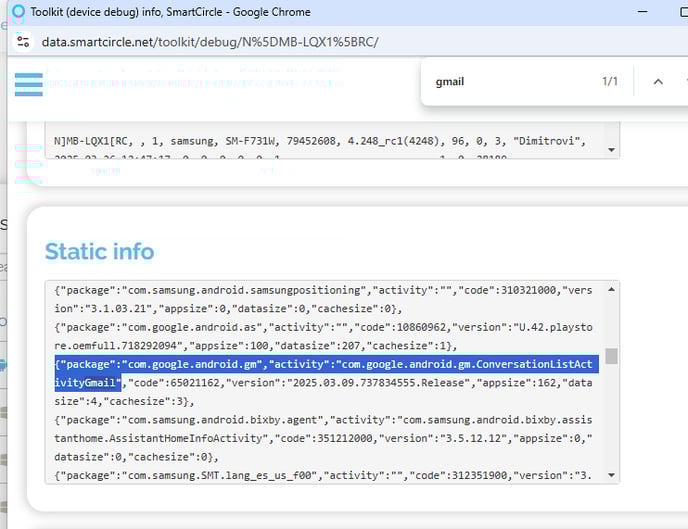Click the re.oemfull.718292094 appsize line
The height and width of the screenshot is (529, 688).
[x=256, y=346]
